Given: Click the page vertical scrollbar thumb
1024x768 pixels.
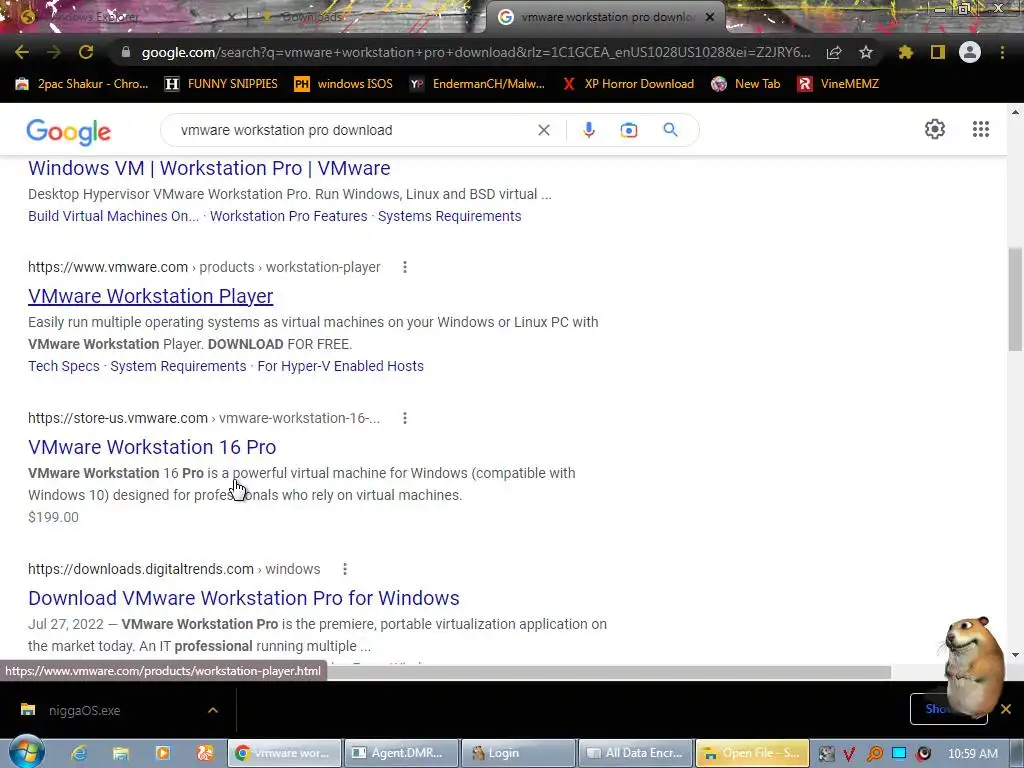Looking at the screenshot, I should [1015, 299].
